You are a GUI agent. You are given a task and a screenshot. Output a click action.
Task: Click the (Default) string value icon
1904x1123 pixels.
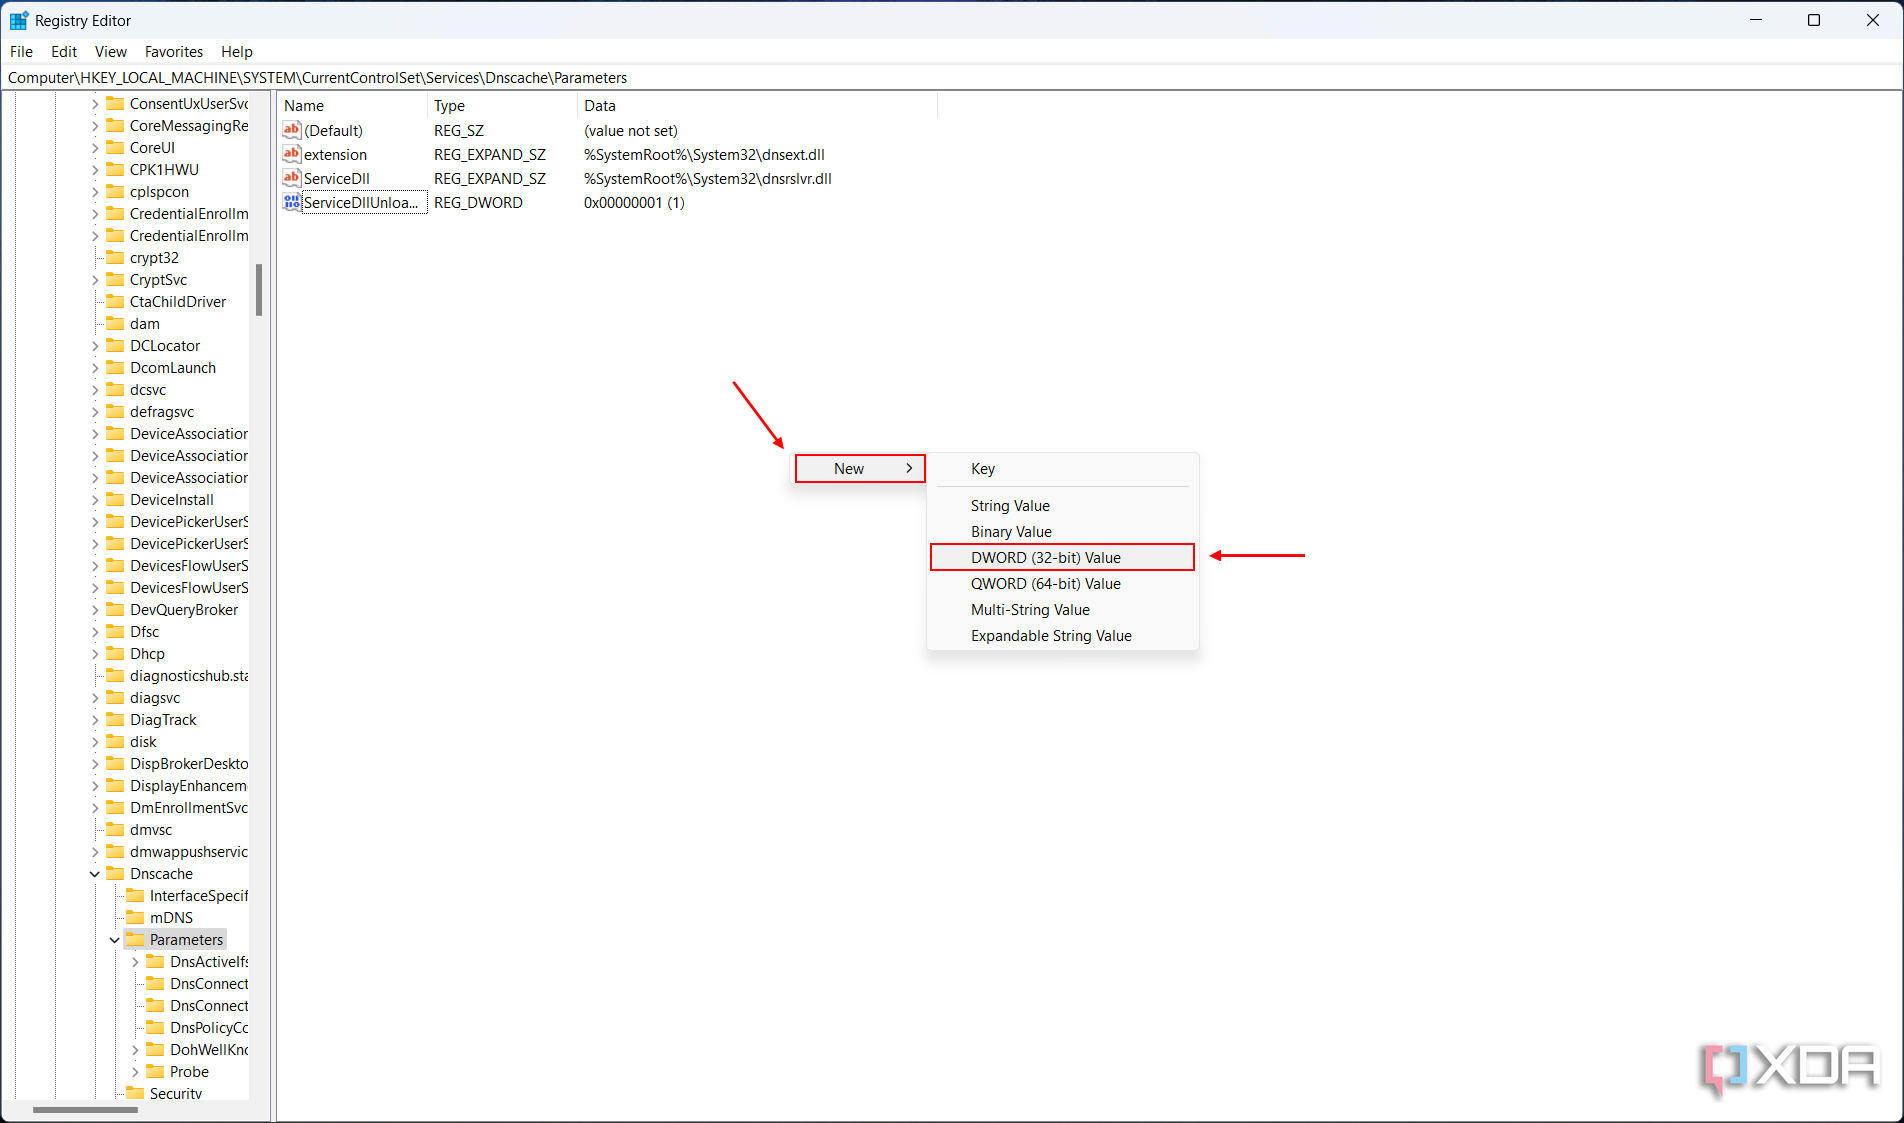point(292,130)
